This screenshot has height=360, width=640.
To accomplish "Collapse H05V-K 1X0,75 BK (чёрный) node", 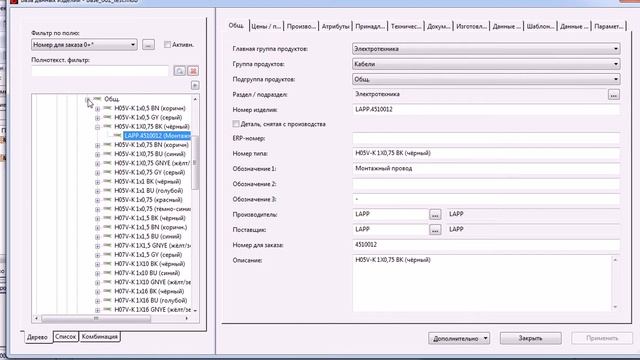I will point(98,127).
